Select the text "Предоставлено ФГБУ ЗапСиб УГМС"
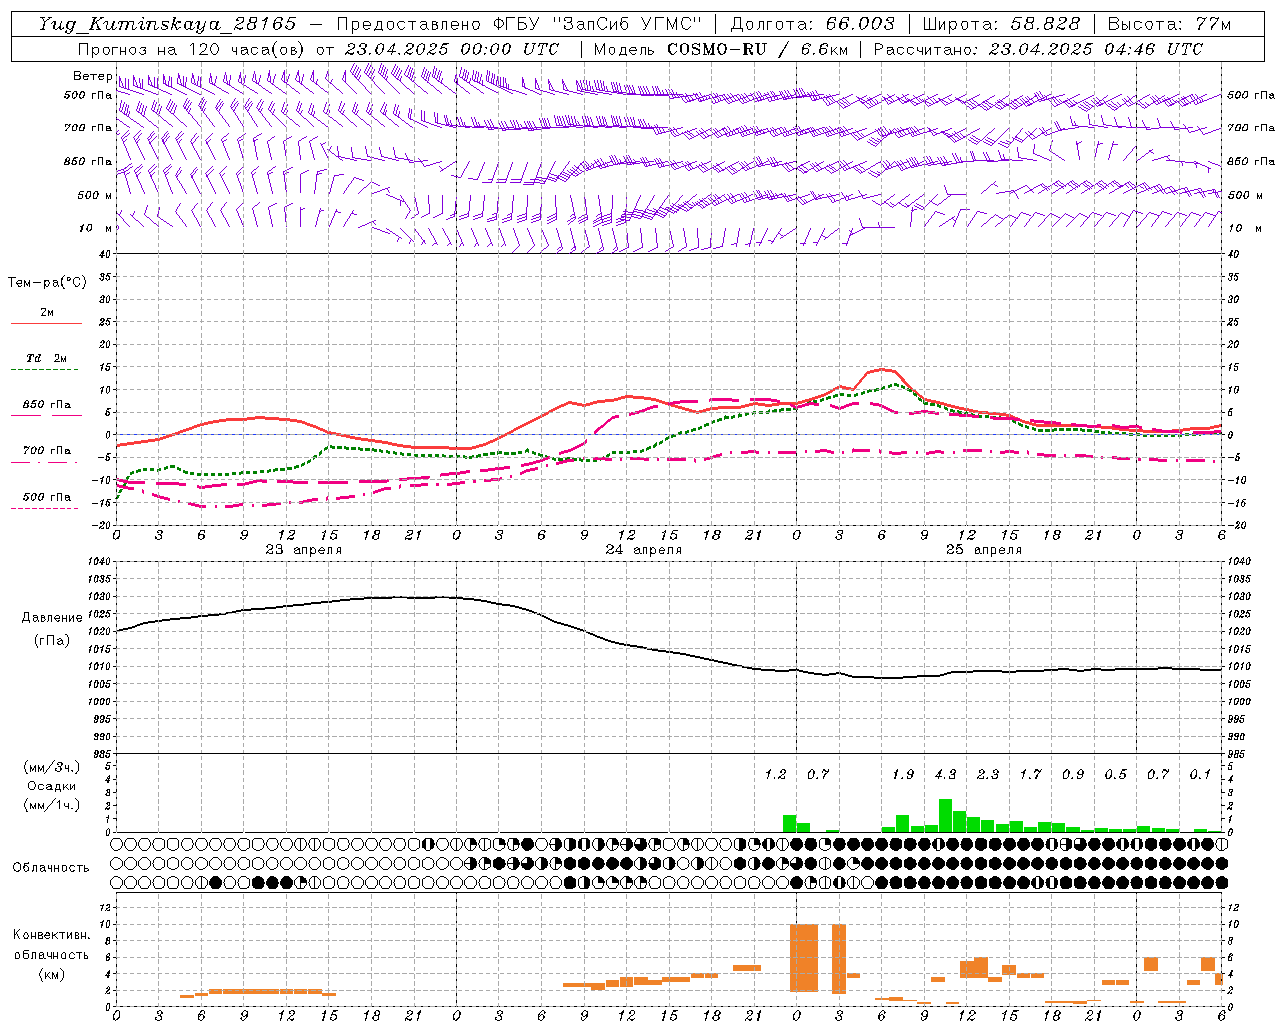 (x=519, y=24)
